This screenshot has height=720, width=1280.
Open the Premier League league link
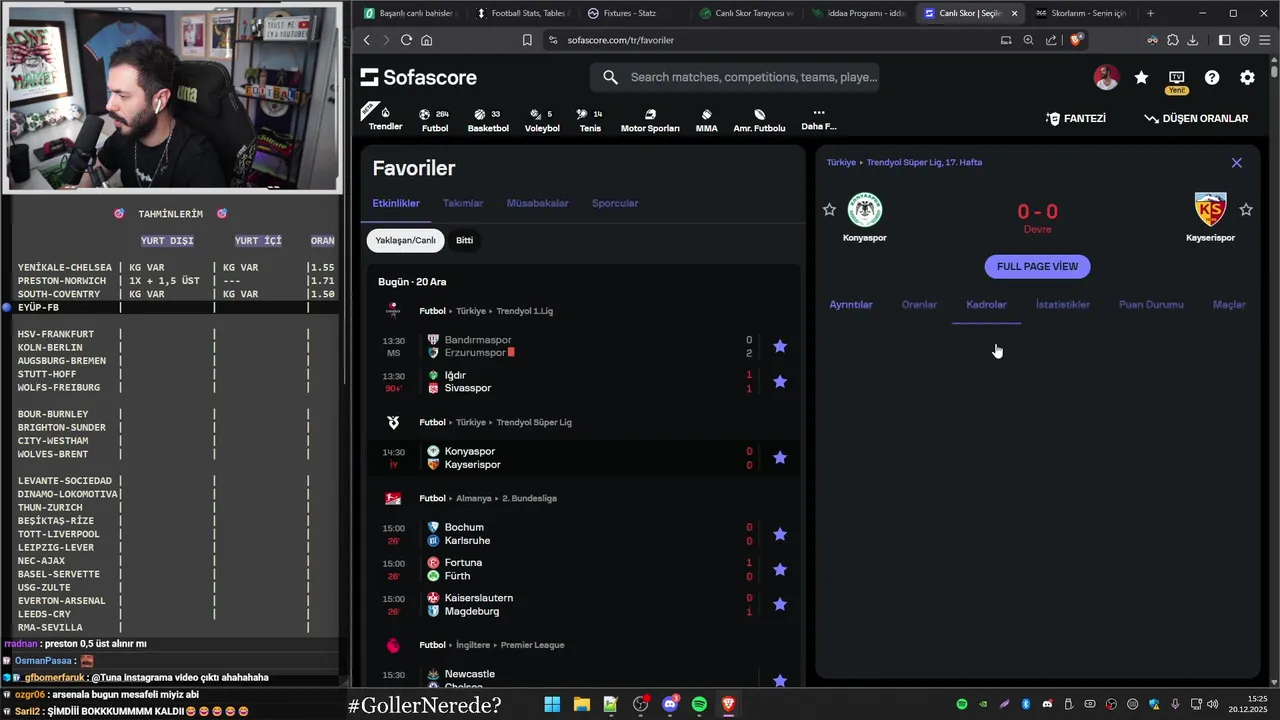pyautogui.click(x=532, y=645)
